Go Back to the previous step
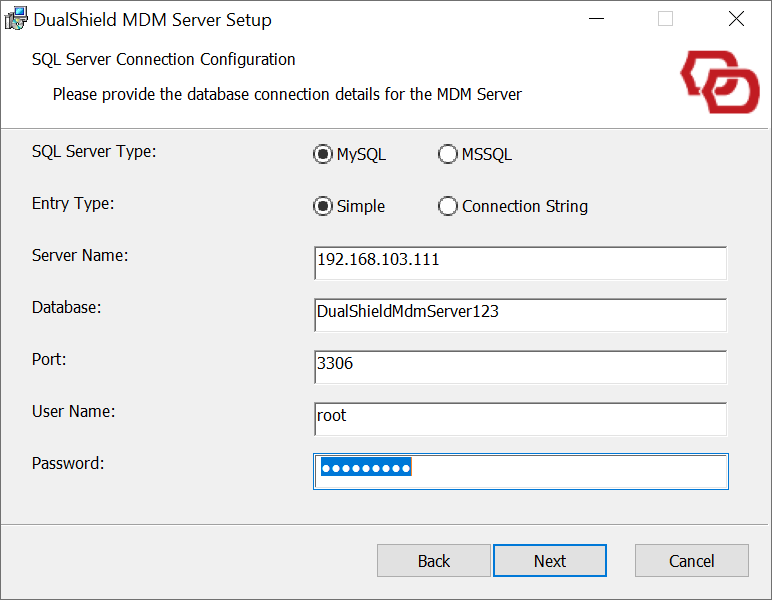The width and height of the screenshot is (772, 600). click(x=434, y=561)
